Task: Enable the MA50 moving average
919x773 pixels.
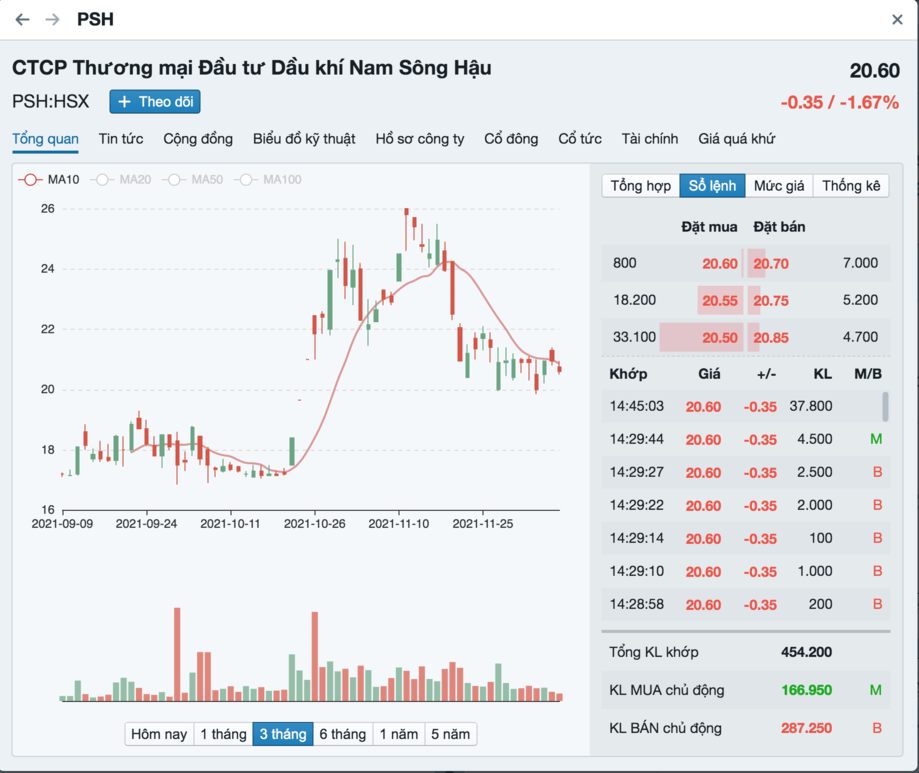Action: (x=194, y=180)
